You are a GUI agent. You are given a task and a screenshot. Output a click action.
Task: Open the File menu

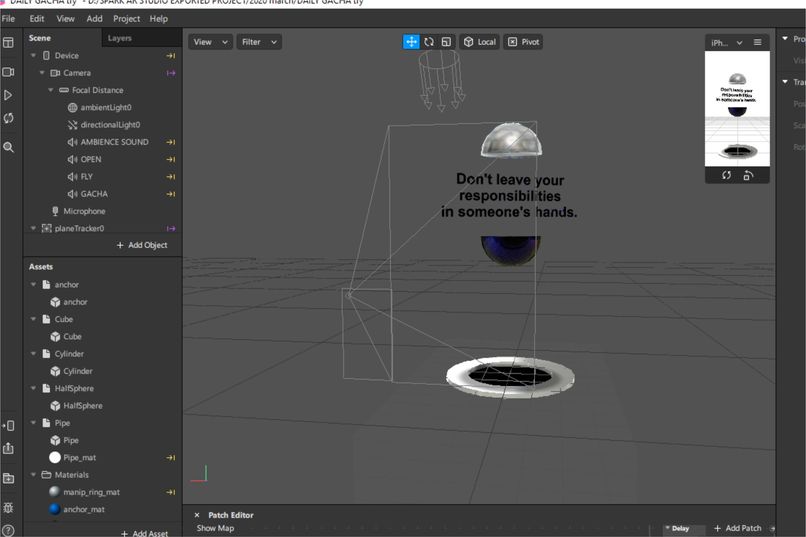pyautogui.click(x=8, y=18)
